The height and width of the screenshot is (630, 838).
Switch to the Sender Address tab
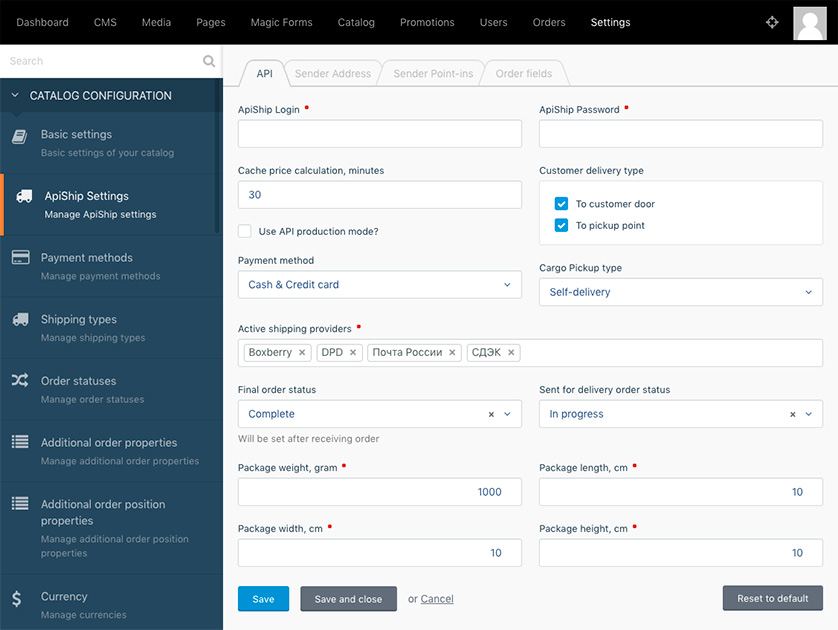pos(333,74)
